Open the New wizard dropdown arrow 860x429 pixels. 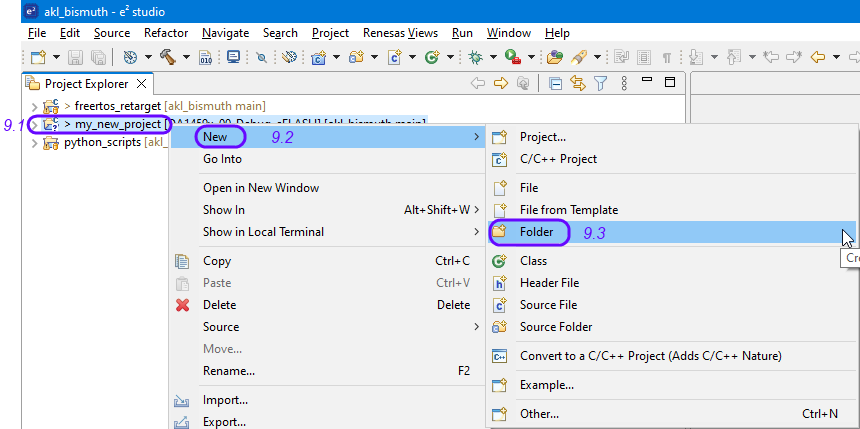point(56,57)
